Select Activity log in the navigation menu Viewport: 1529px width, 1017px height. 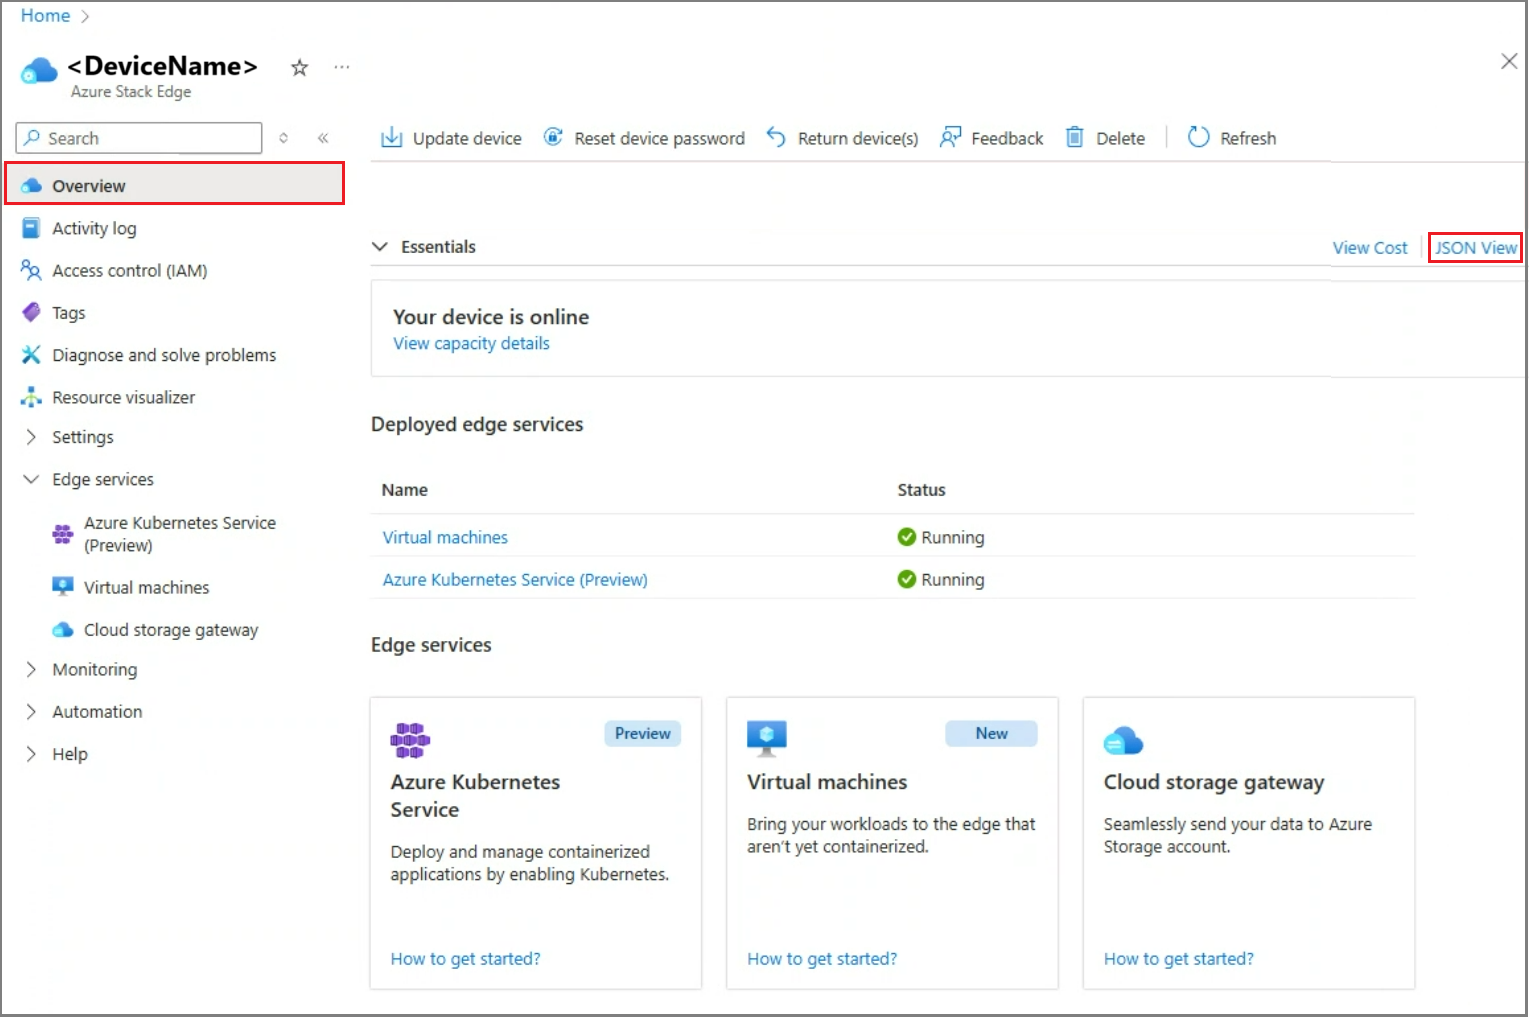[x=94, y=228]
